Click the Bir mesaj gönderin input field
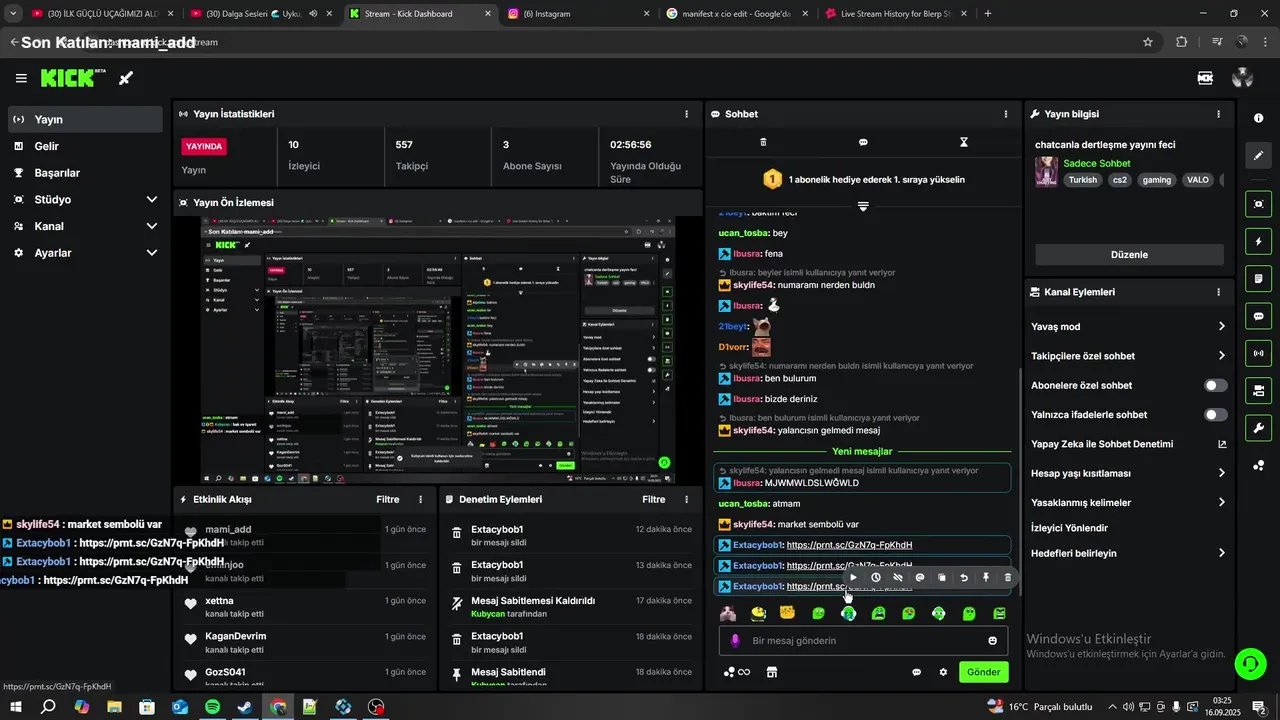This screenshot has height=720, width=1280. 862,641
